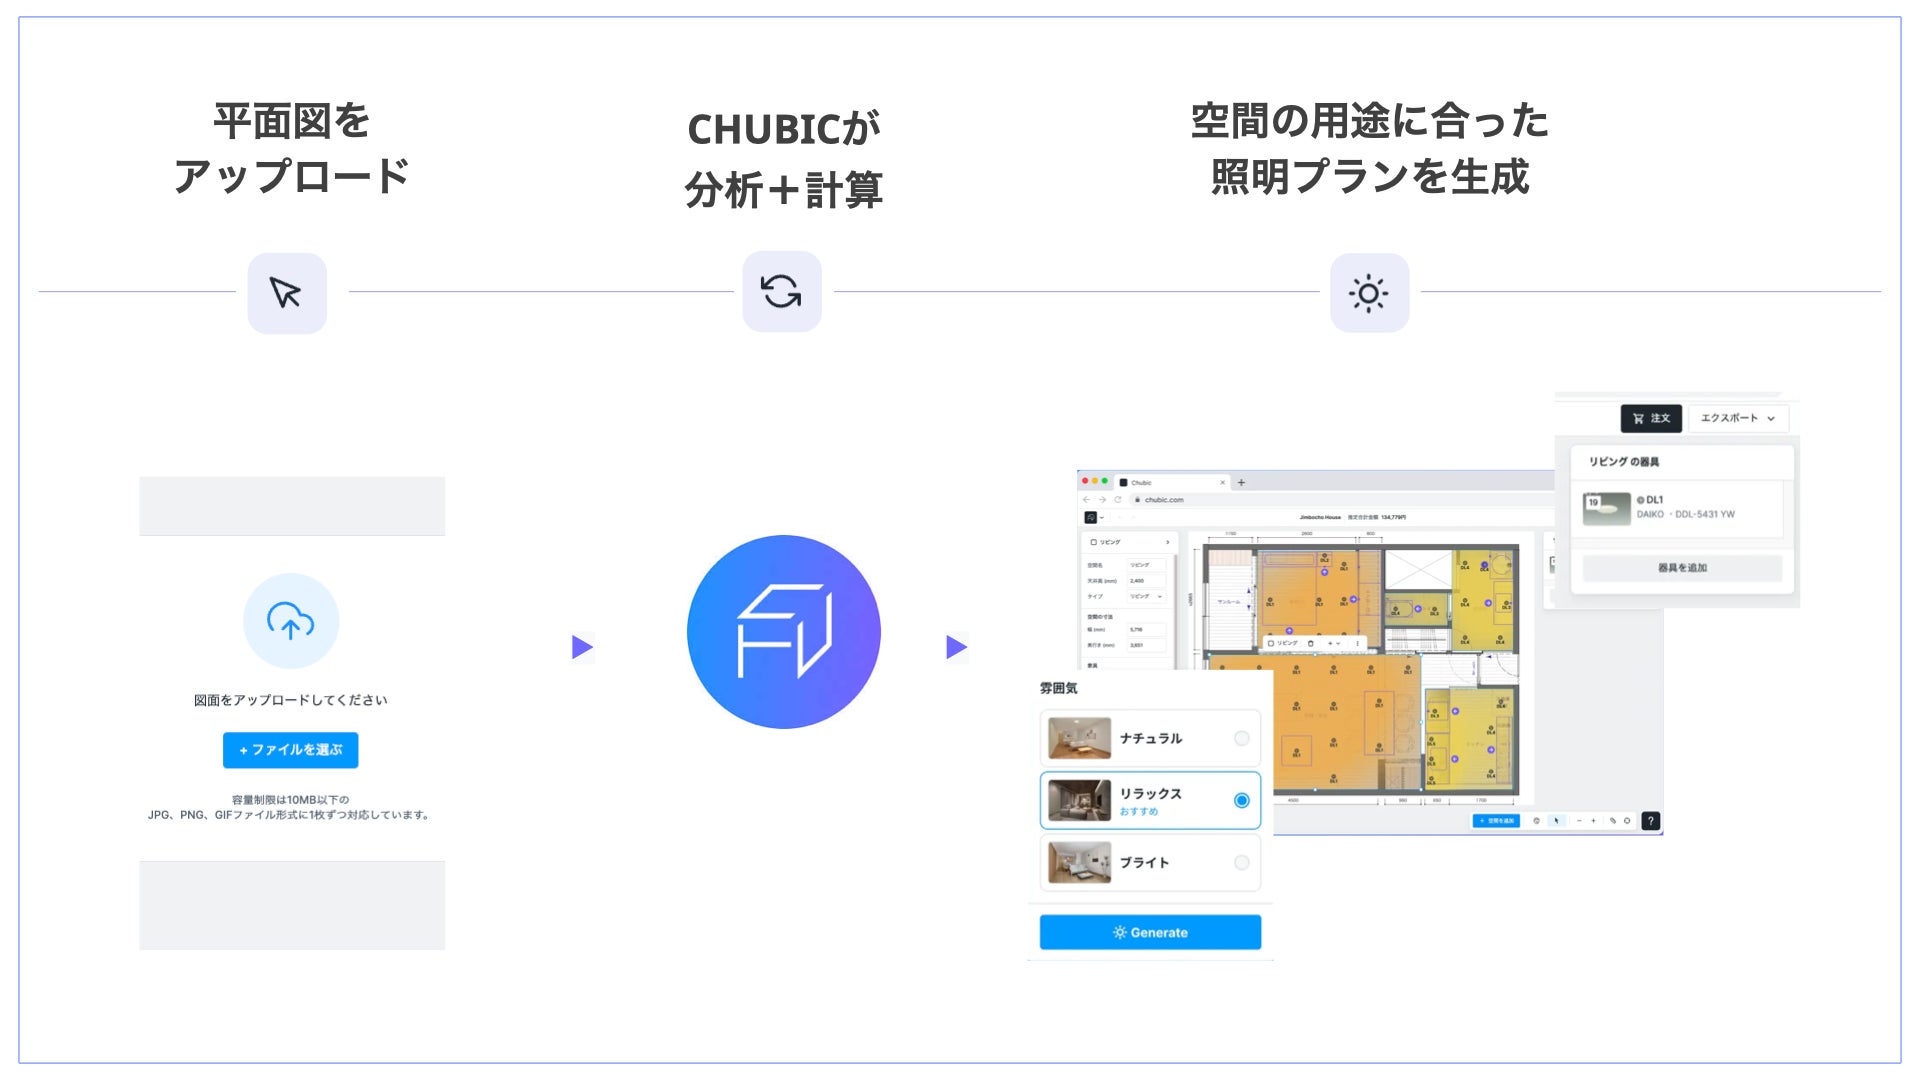
Task: Select the ナチュラル mood radio button
Action: [x=1241, y=739]
